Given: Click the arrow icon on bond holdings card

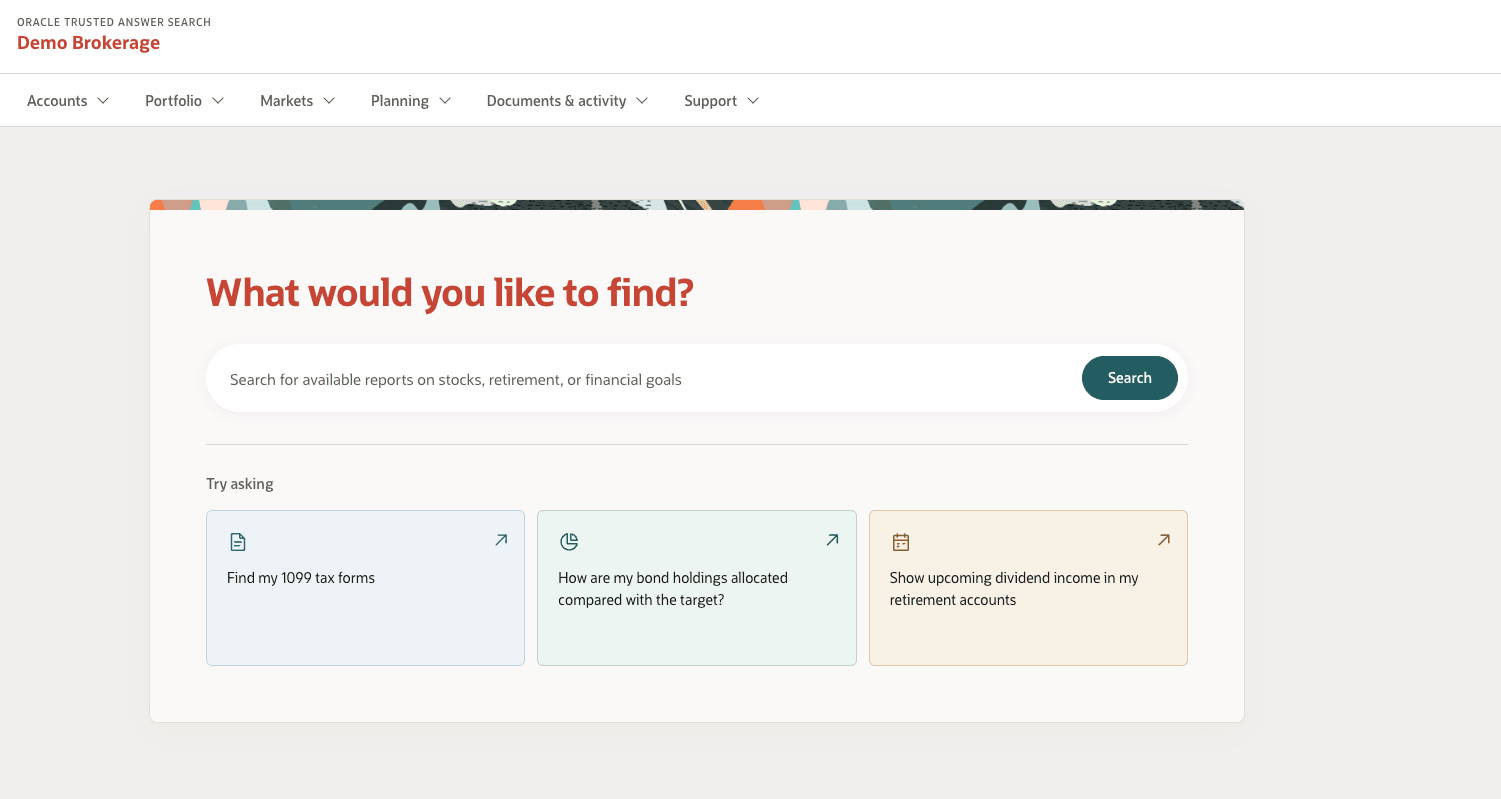Looking at the screenshot, I should coord(832,540).
